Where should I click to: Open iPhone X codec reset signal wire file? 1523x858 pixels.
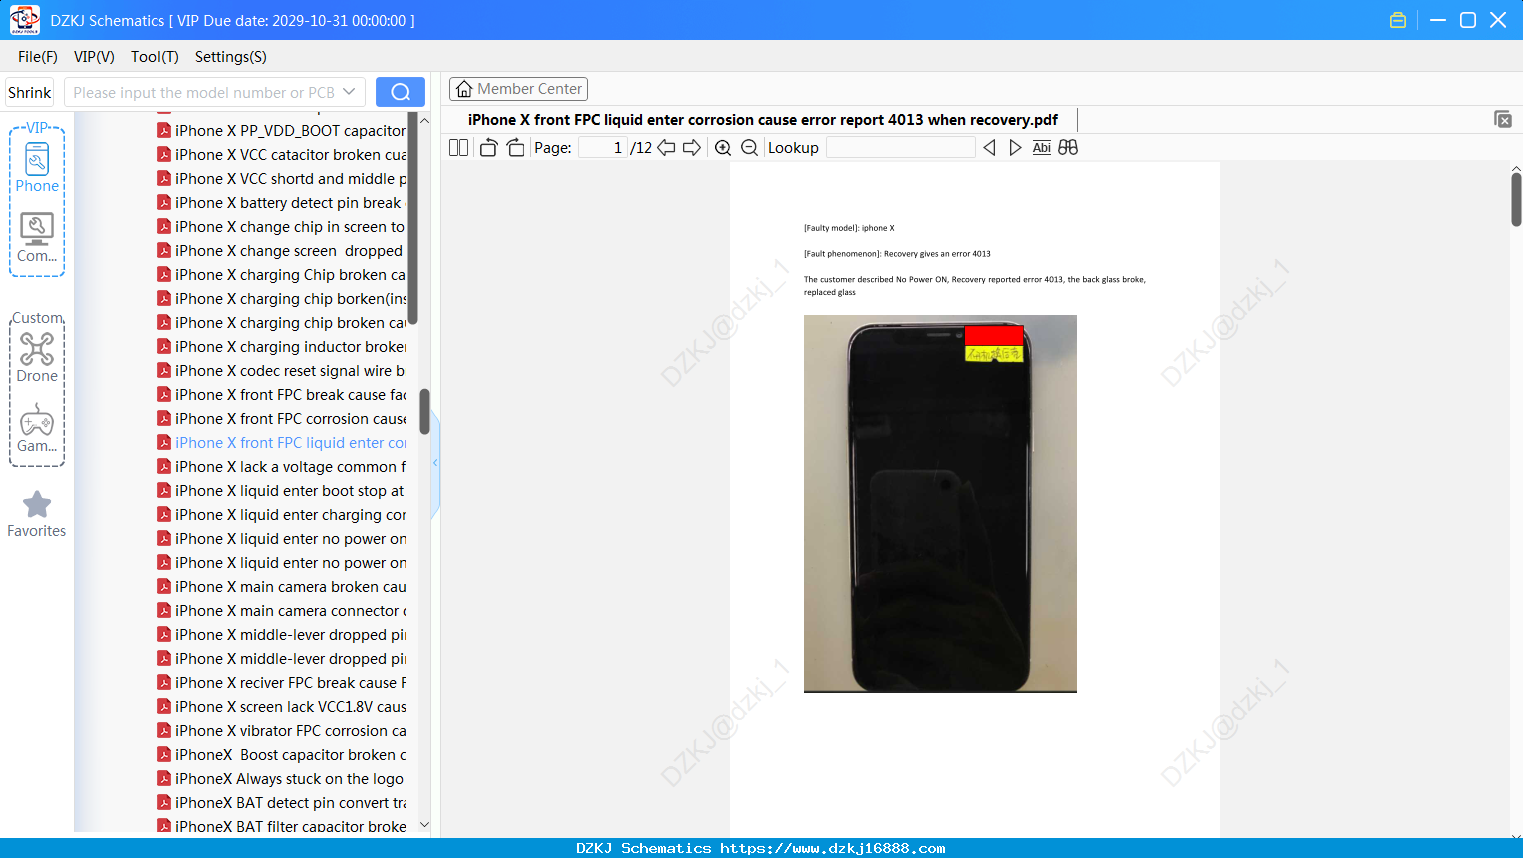click(x=282, y=371)
